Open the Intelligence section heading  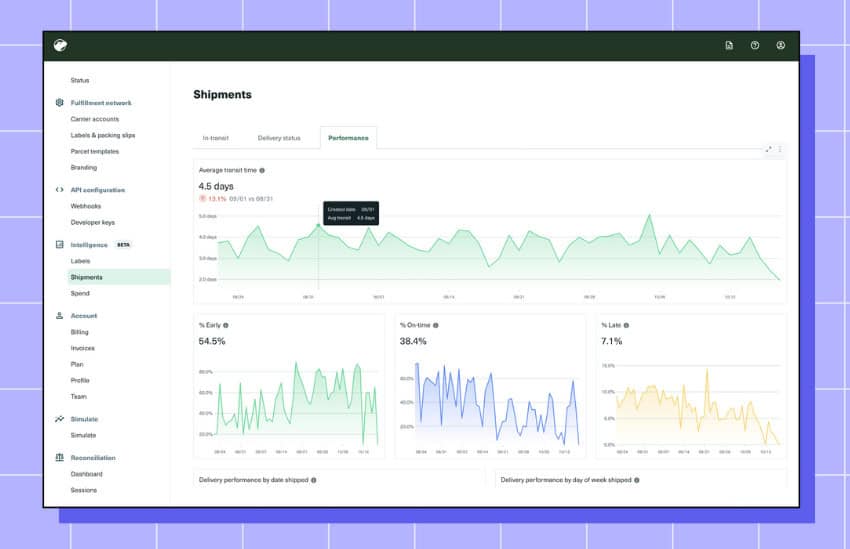click(x=89, y=245)
